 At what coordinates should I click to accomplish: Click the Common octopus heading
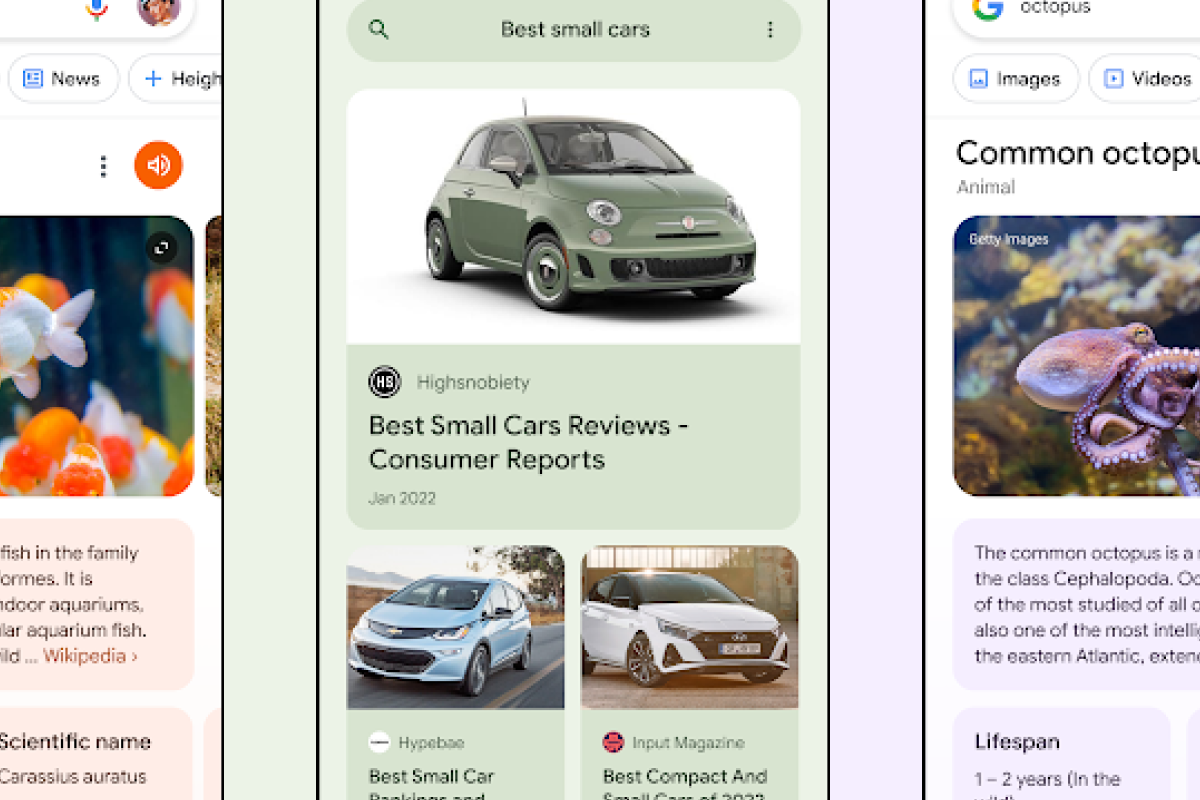(1078, 153)
